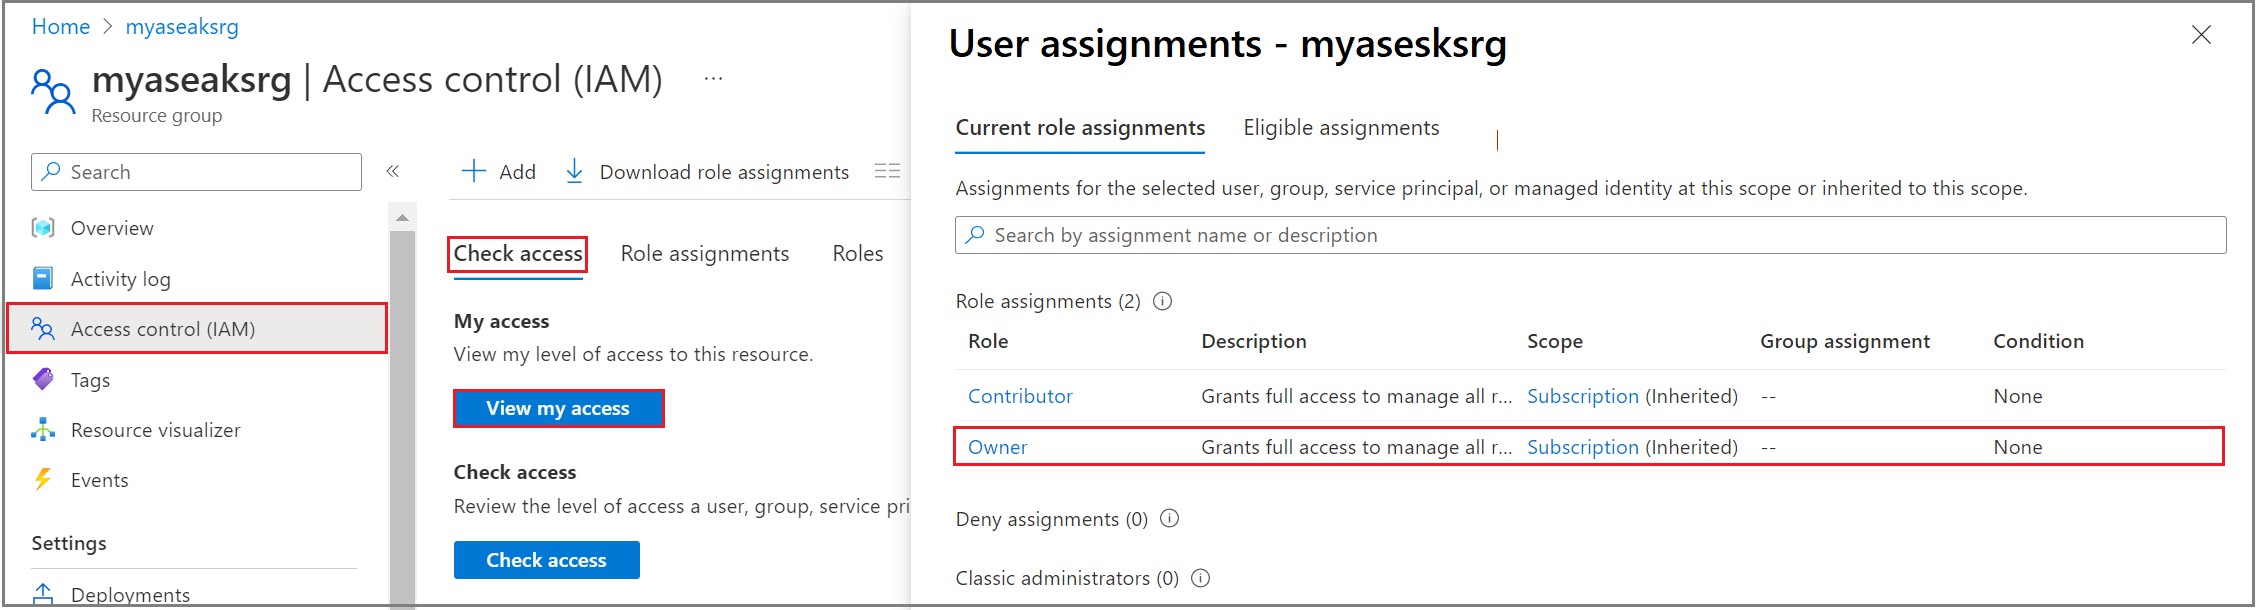Switch to the Eligible assignments tab
2256x610 pixels.
1340,128
